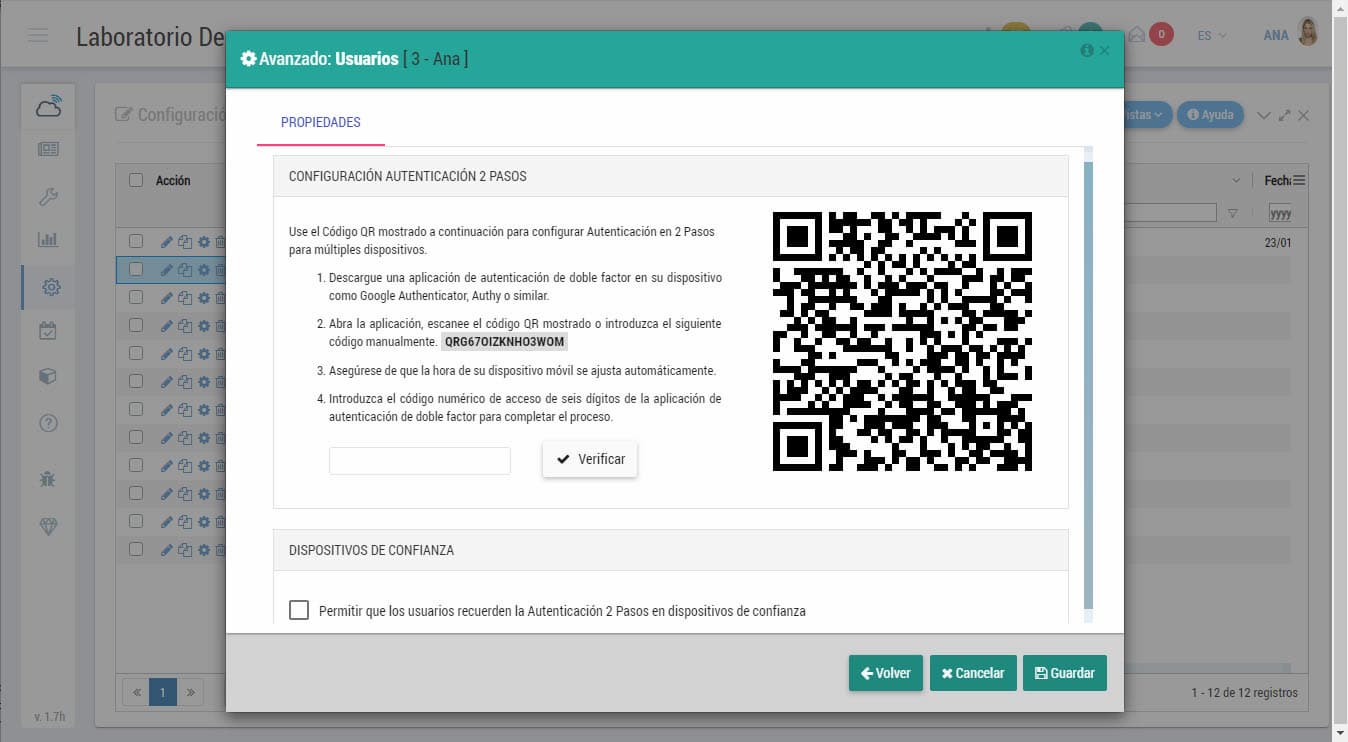The height and width of the screenshot is (742, 1348).
Task: Click the diamond icon in the sidebar
Action: pos(49,526)
